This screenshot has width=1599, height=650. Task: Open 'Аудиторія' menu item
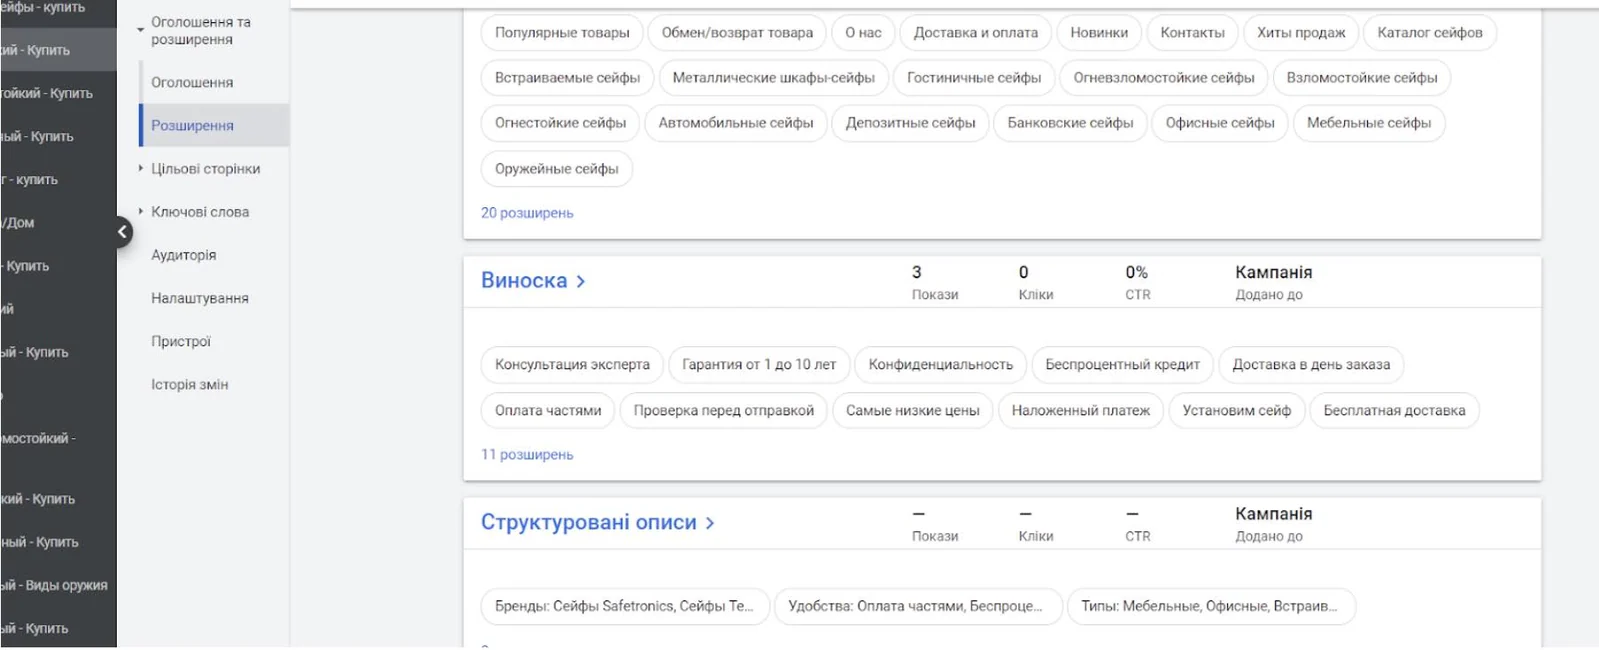pyautogui.click(x=184, y=255)
